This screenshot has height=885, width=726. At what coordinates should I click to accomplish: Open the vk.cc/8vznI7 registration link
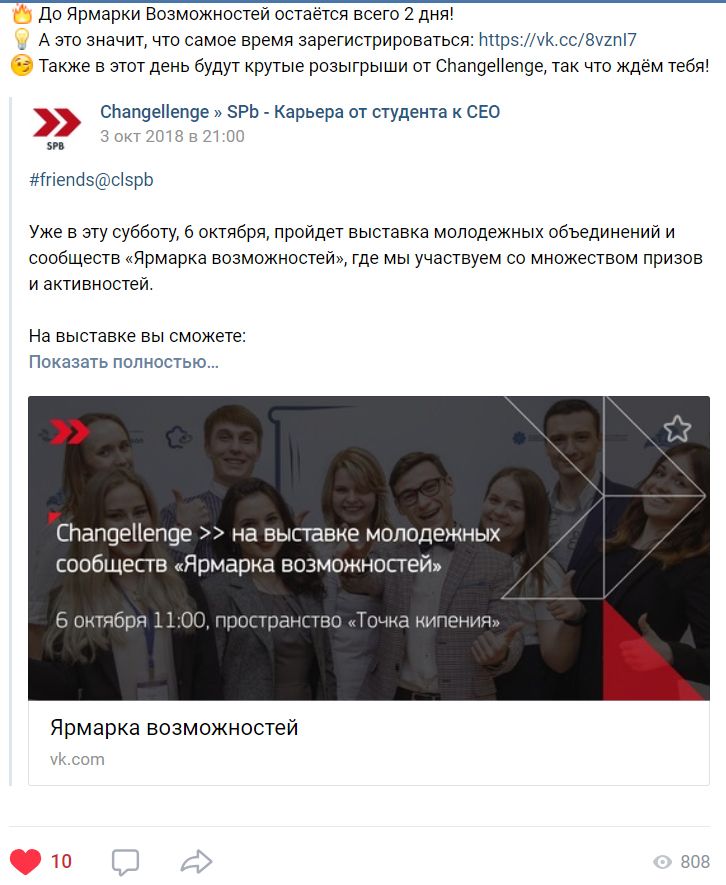[x=557, y=40]
